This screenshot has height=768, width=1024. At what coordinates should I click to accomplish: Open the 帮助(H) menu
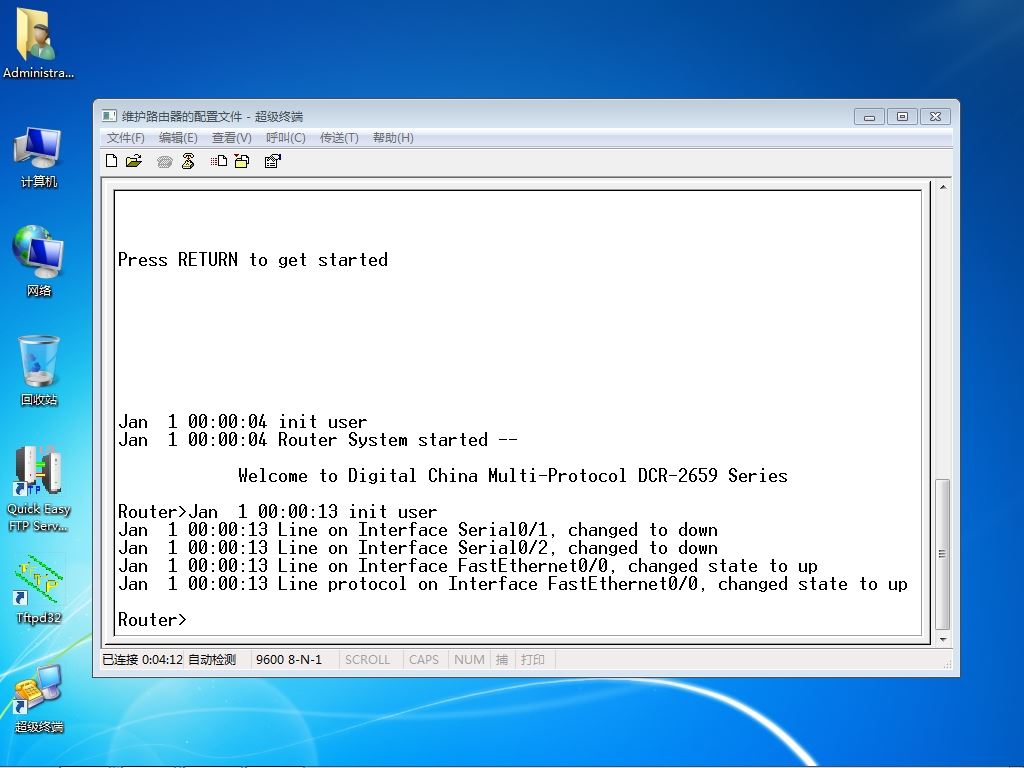click(392, 138)
